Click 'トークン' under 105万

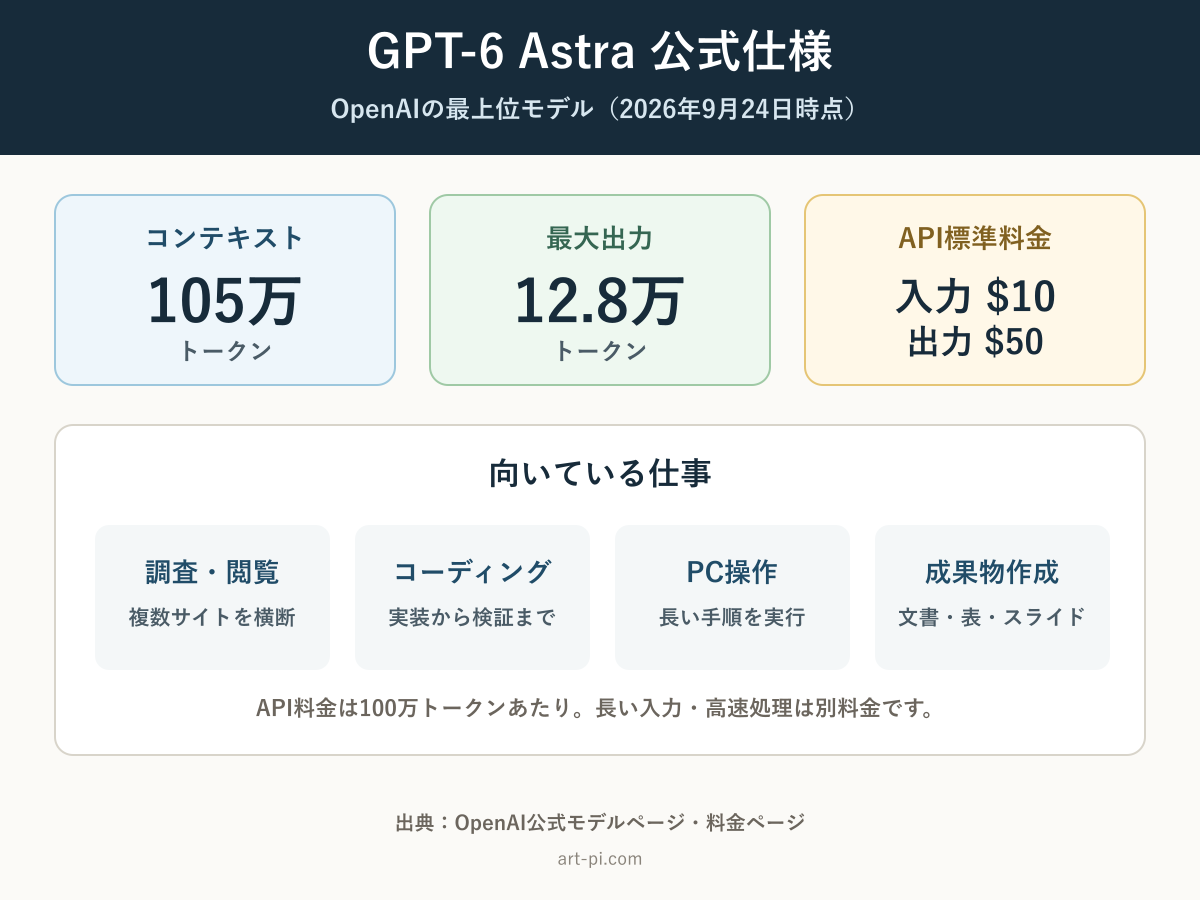coord(225,352)
